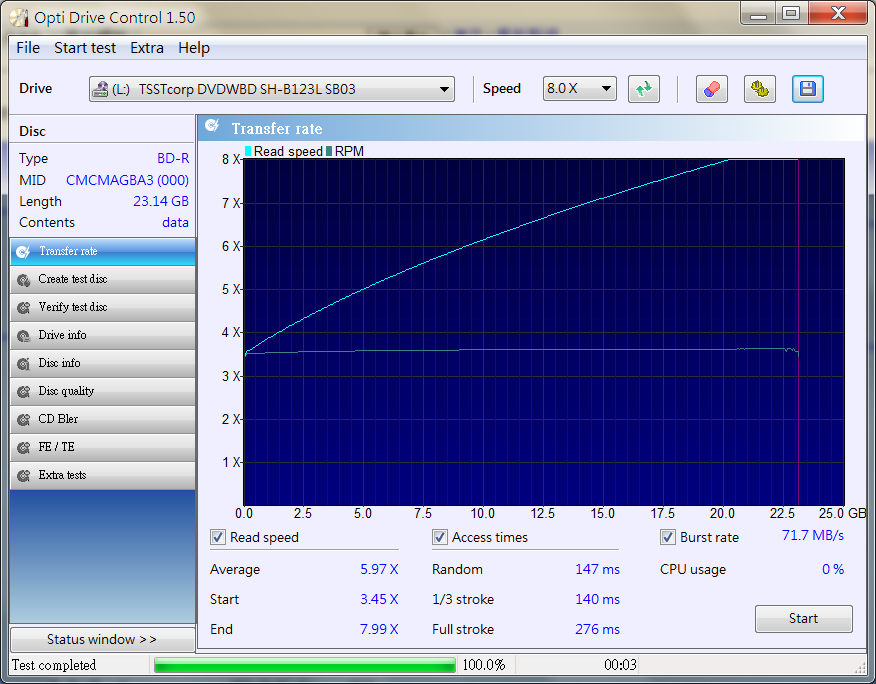Click the blue floppy disk save icon

pos(808,89)
